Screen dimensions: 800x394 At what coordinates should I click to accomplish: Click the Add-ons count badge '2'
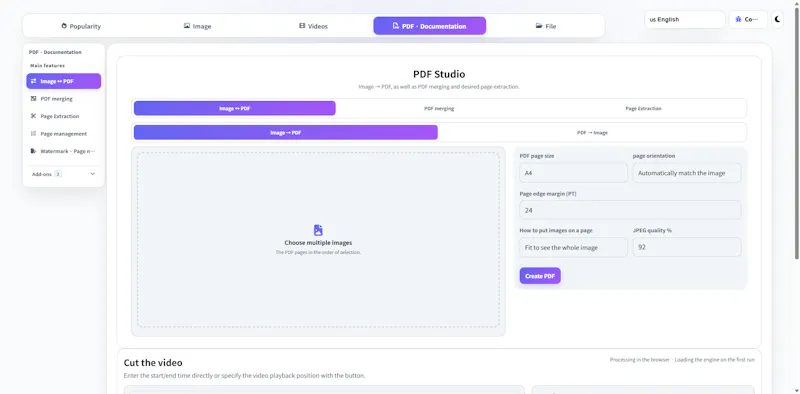(x=58, y=174)
